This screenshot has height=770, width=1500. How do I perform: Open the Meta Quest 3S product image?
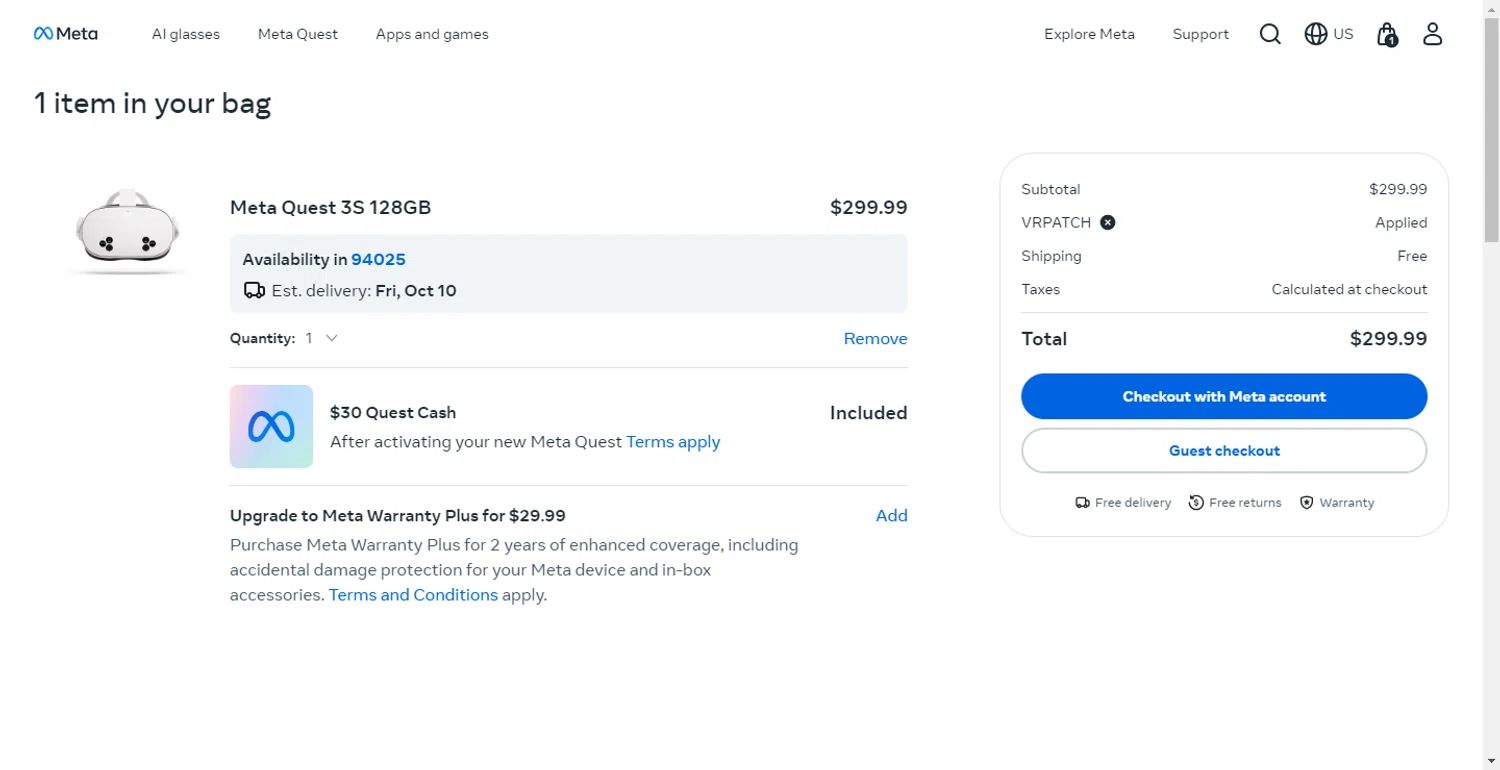click(x=127, y=231)
